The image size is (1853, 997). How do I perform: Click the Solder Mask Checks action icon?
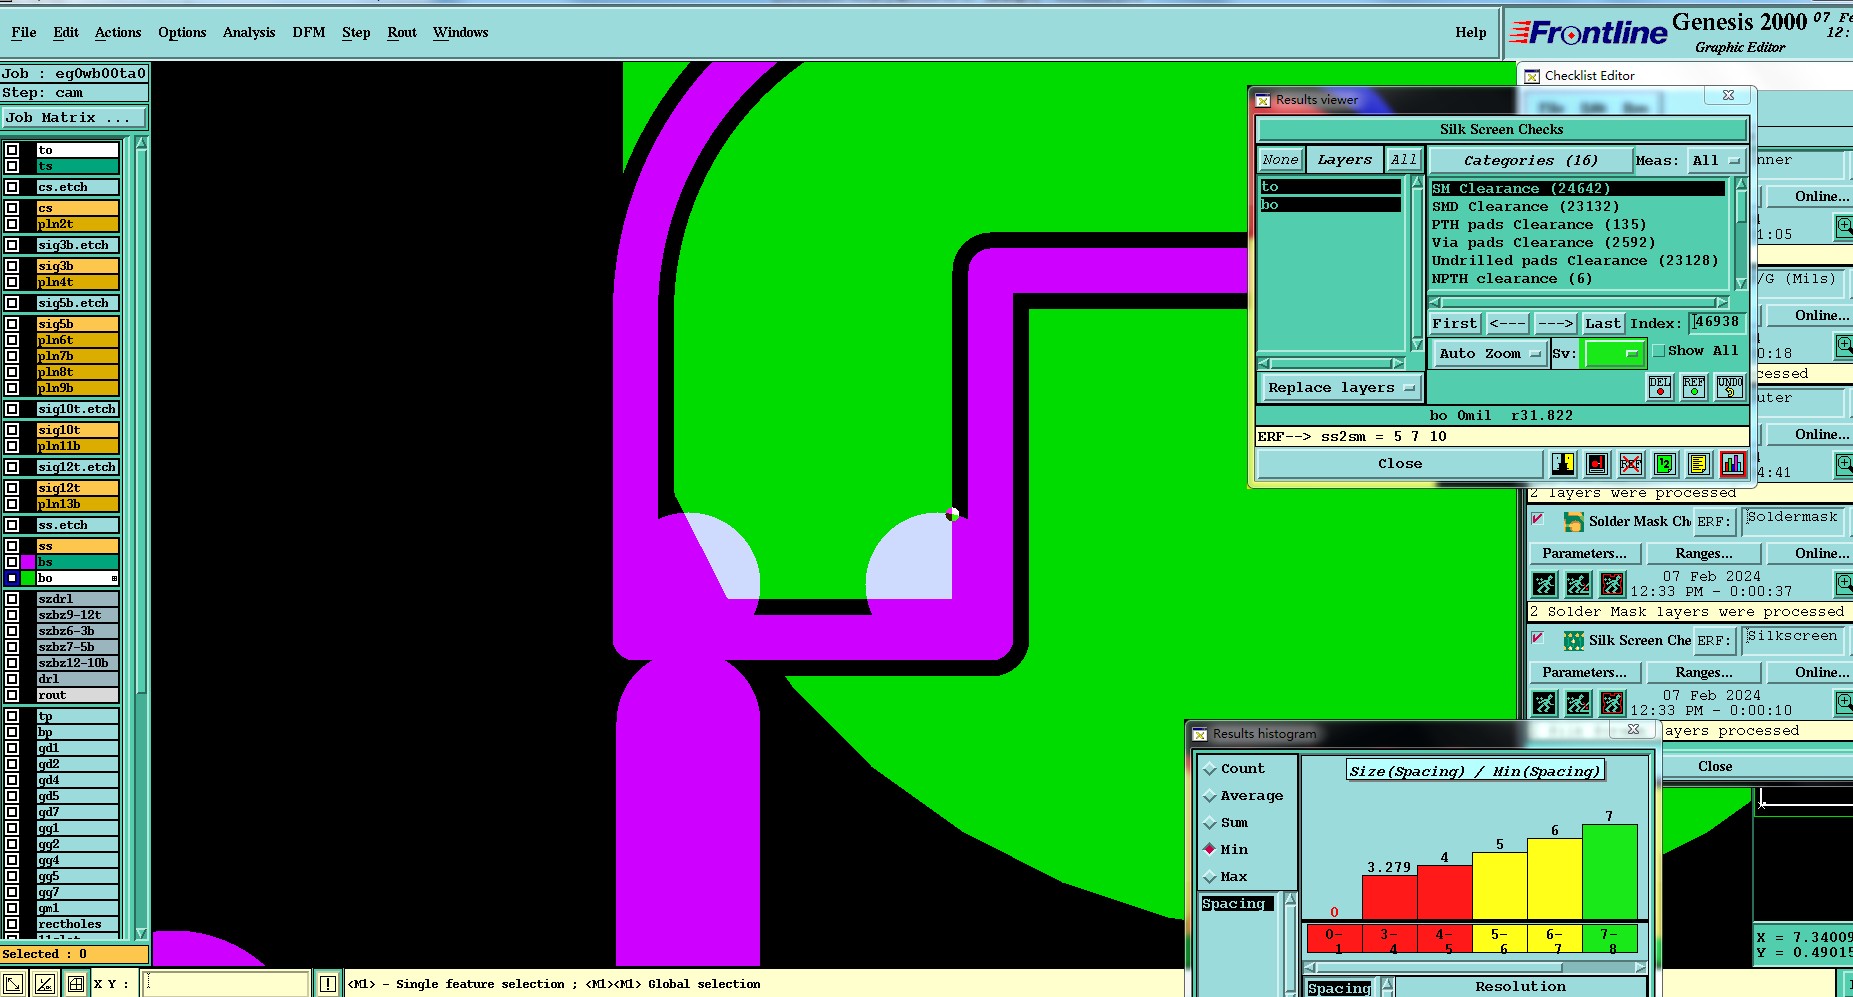coord(1573,522)
